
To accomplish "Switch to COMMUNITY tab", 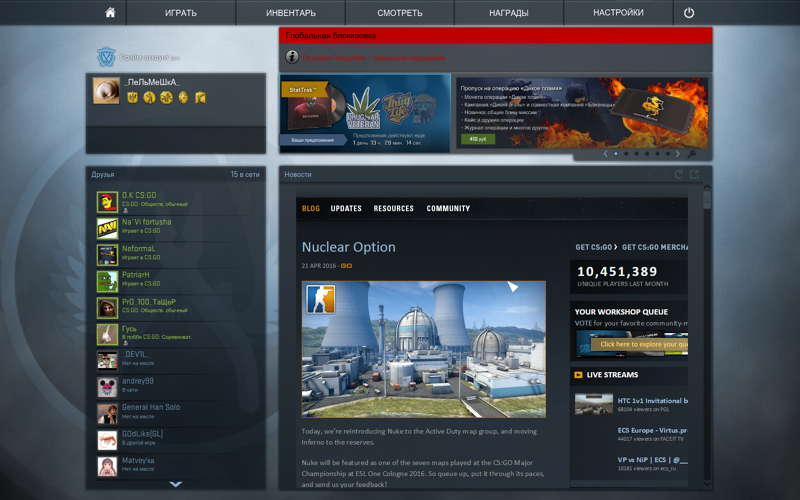I will coord(448,208).
